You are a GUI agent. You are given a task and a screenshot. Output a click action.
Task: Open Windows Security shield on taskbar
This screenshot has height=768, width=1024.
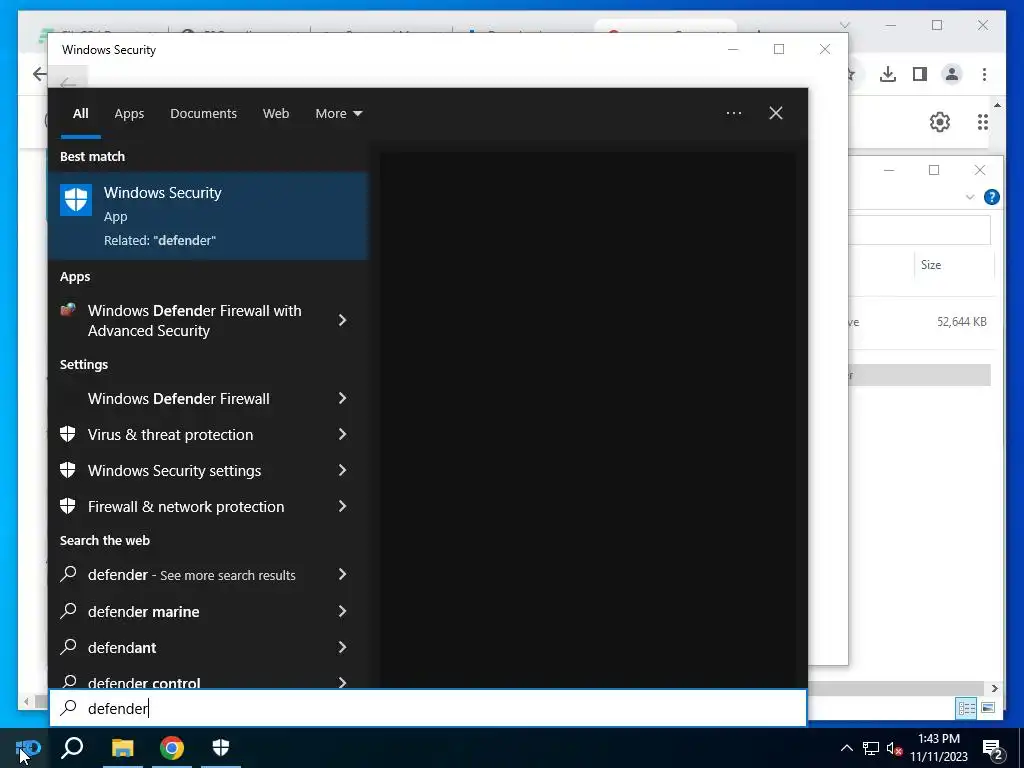pyautogui.click(x=221, y=748)
